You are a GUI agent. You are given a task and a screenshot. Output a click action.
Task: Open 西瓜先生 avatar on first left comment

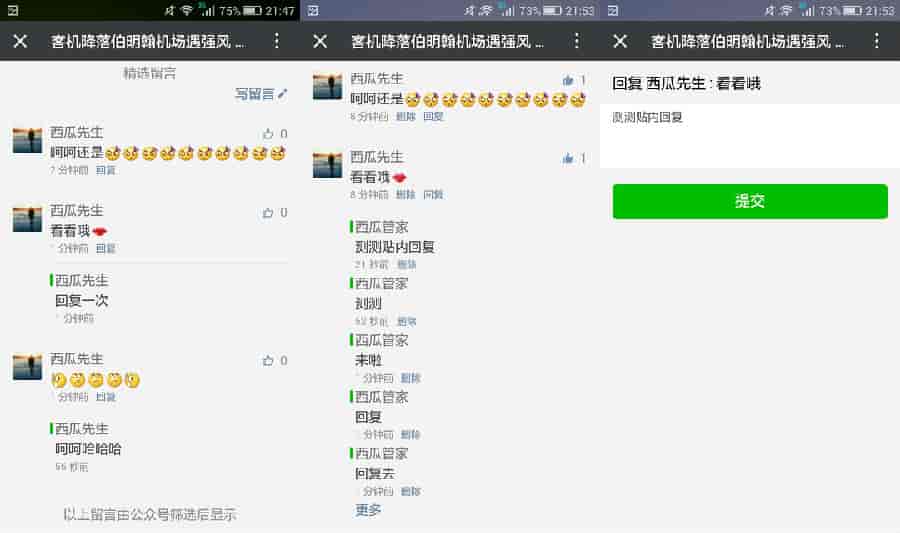28,141
